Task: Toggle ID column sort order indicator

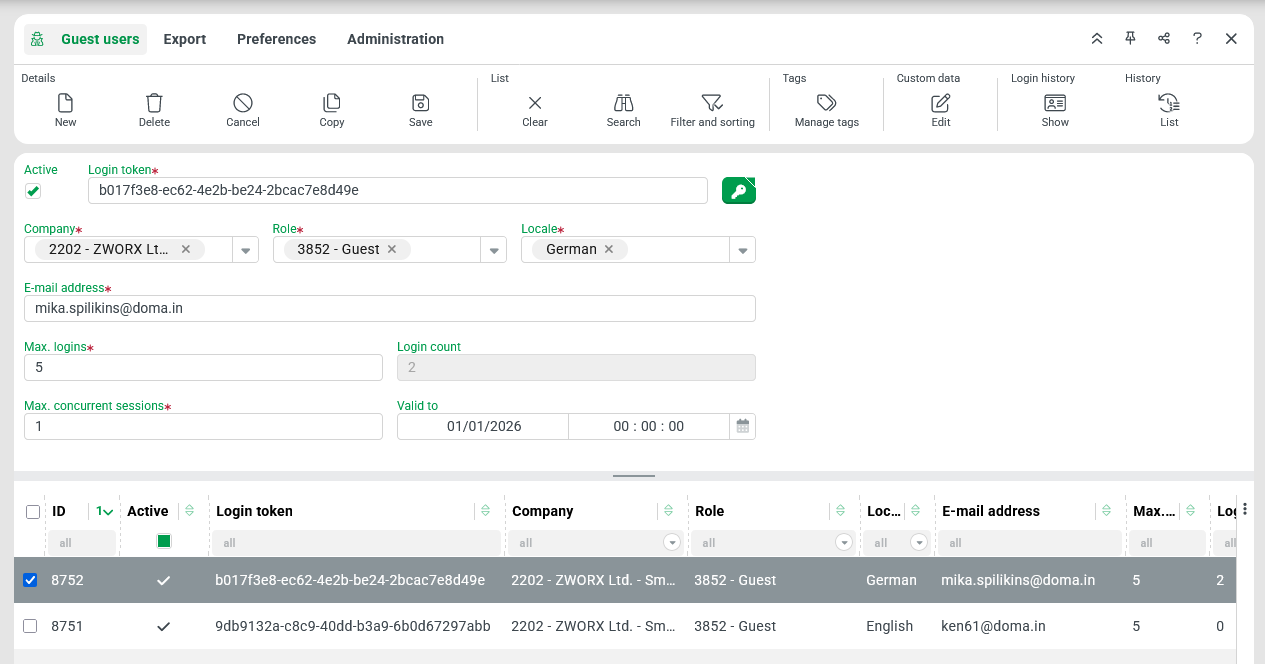Action: tap(104, 511)
